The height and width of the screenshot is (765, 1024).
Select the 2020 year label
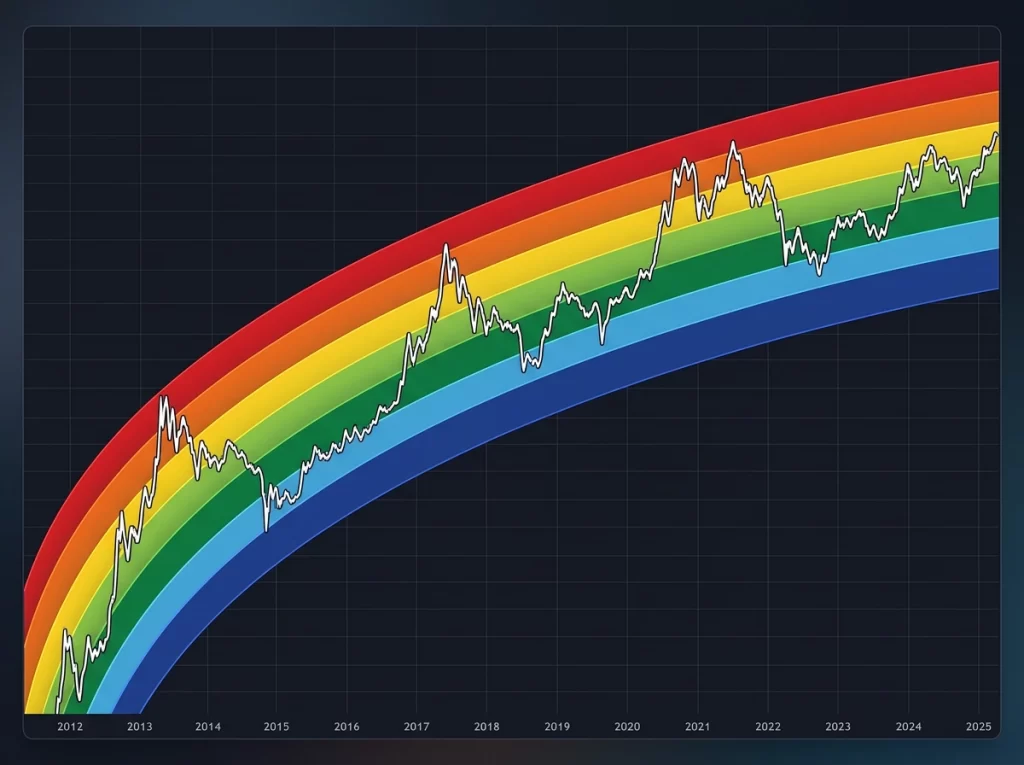point(627,726)
